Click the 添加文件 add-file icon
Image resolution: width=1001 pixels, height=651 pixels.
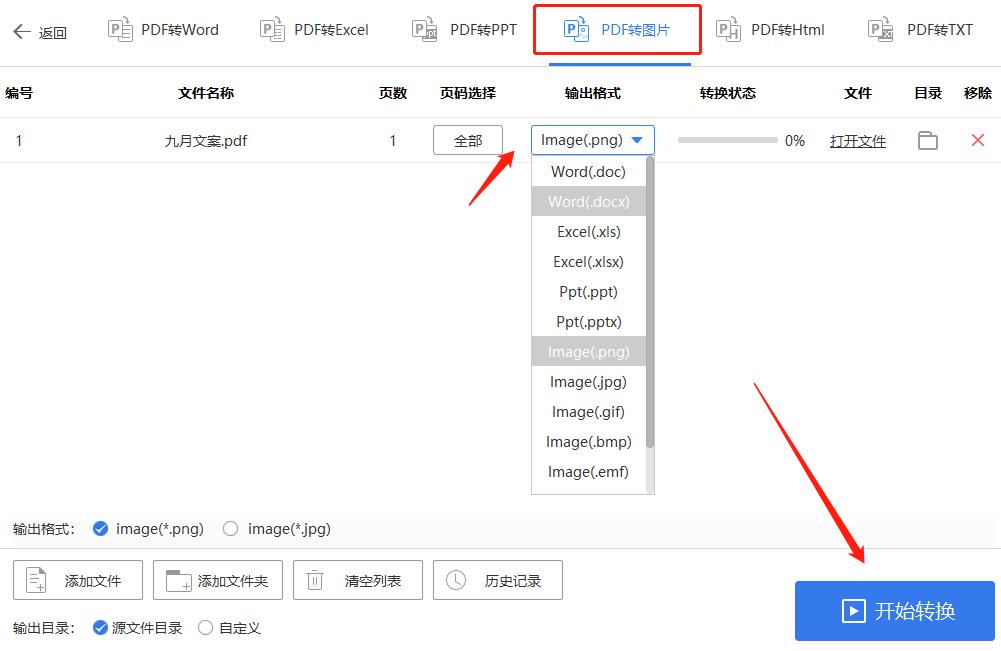pos(37,580)
